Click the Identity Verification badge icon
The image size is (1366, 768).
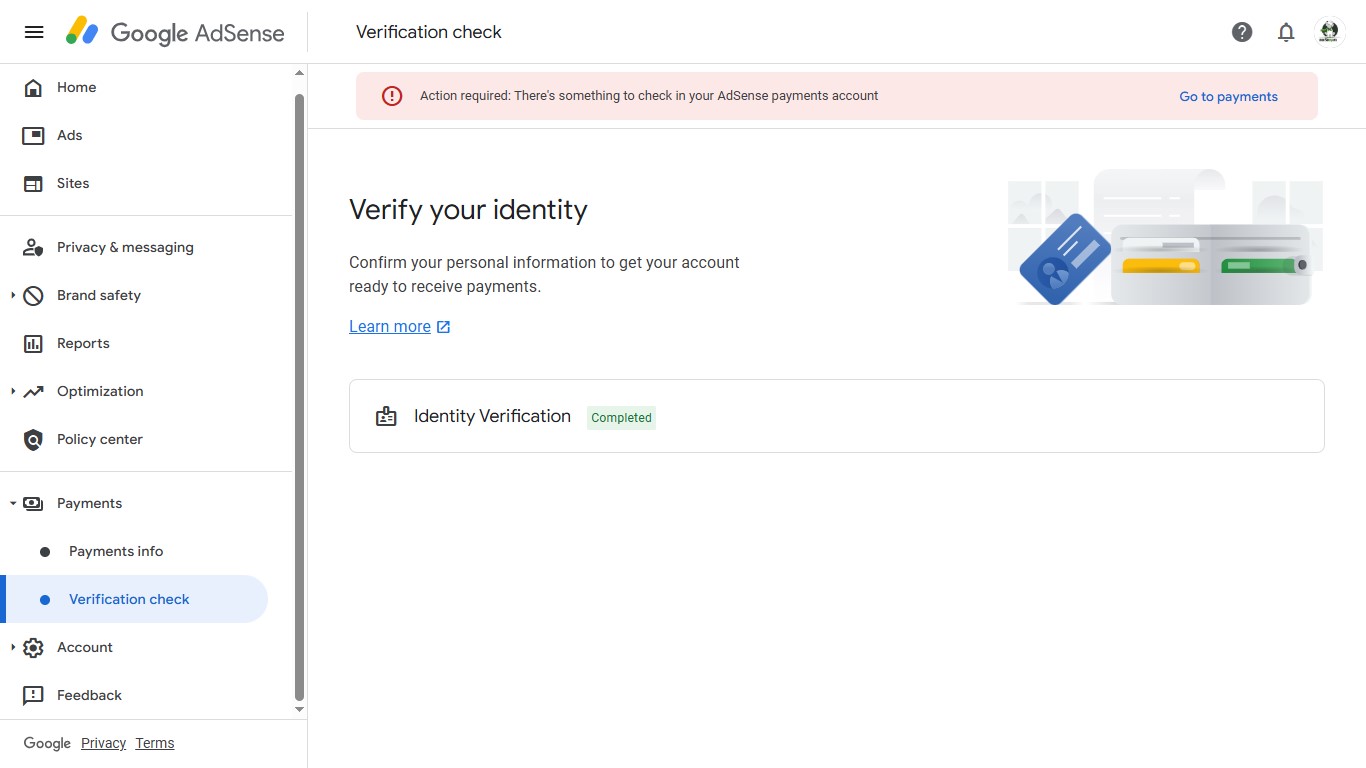[386, 417]
